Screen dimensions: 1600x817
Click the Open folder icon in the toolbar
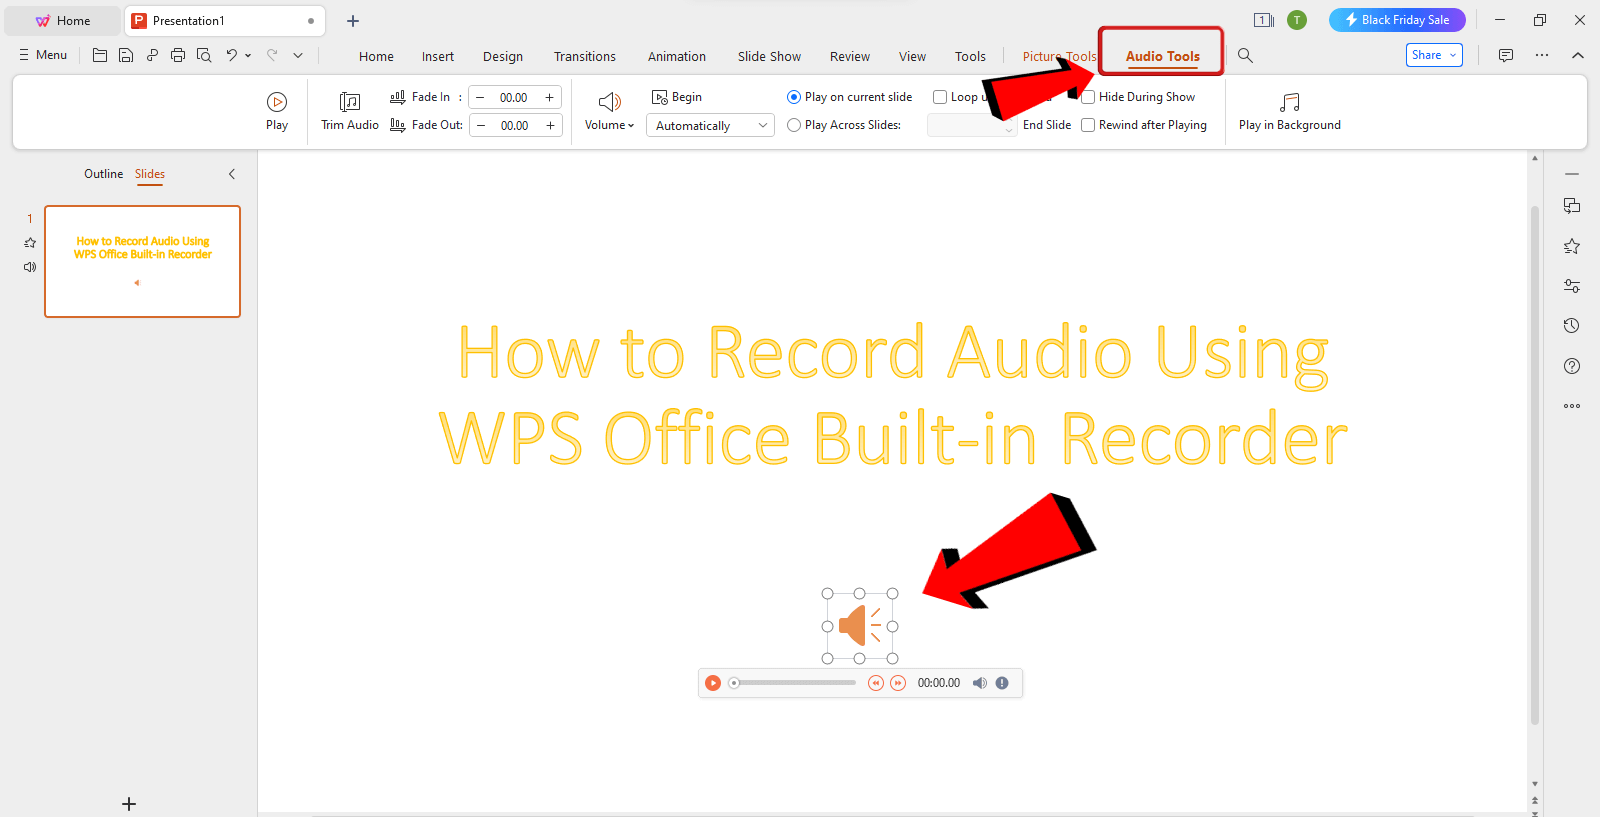point(100,55)
